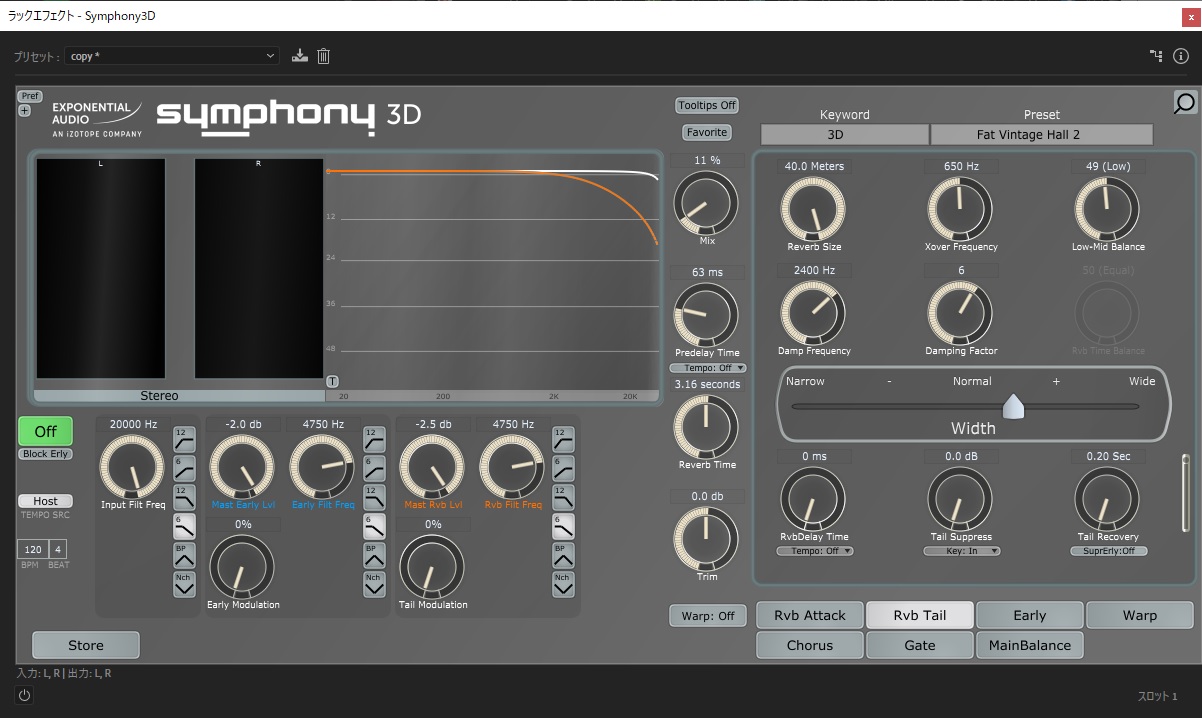Show the Chorus tab
The image size is (1202, 718).
(810, 645)
